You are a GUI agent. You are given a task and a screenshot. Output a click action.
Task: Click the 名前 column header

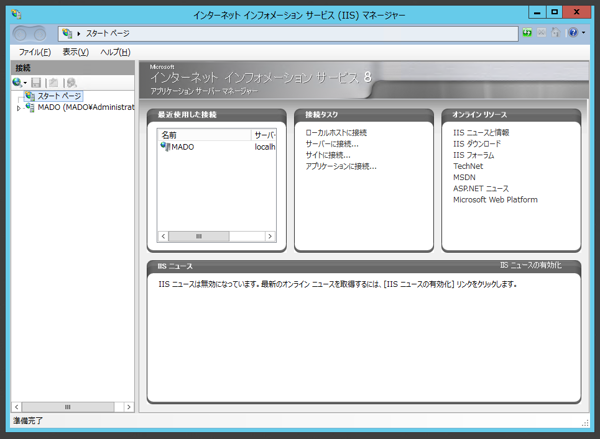click(x=204, y=135)
